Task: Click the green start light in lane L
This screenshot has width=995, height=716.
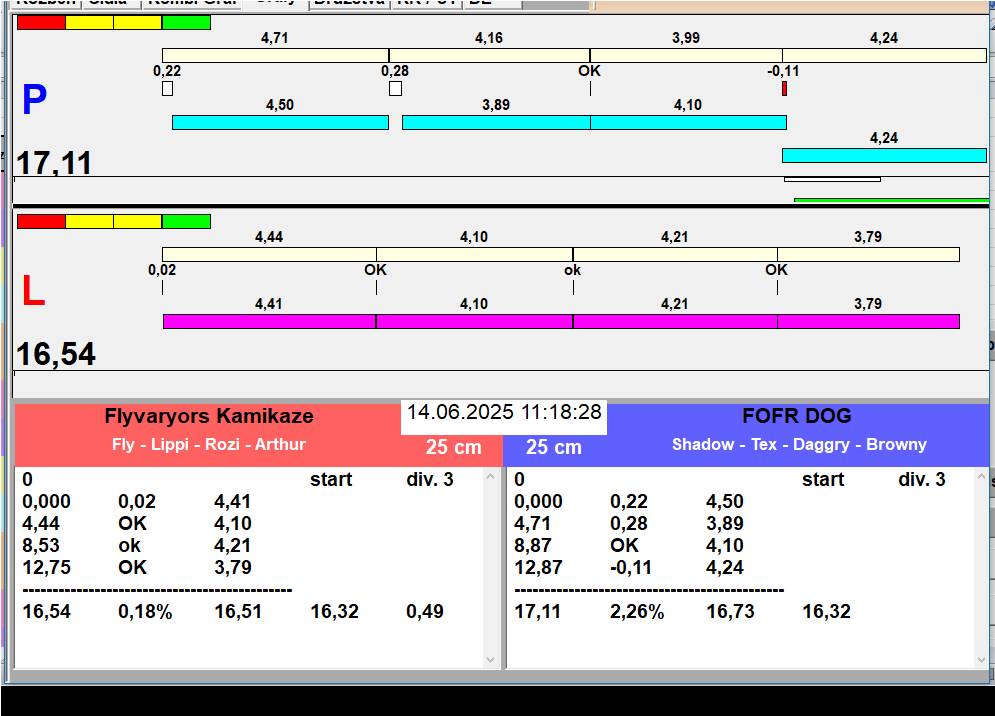Action: click(186, 221)
